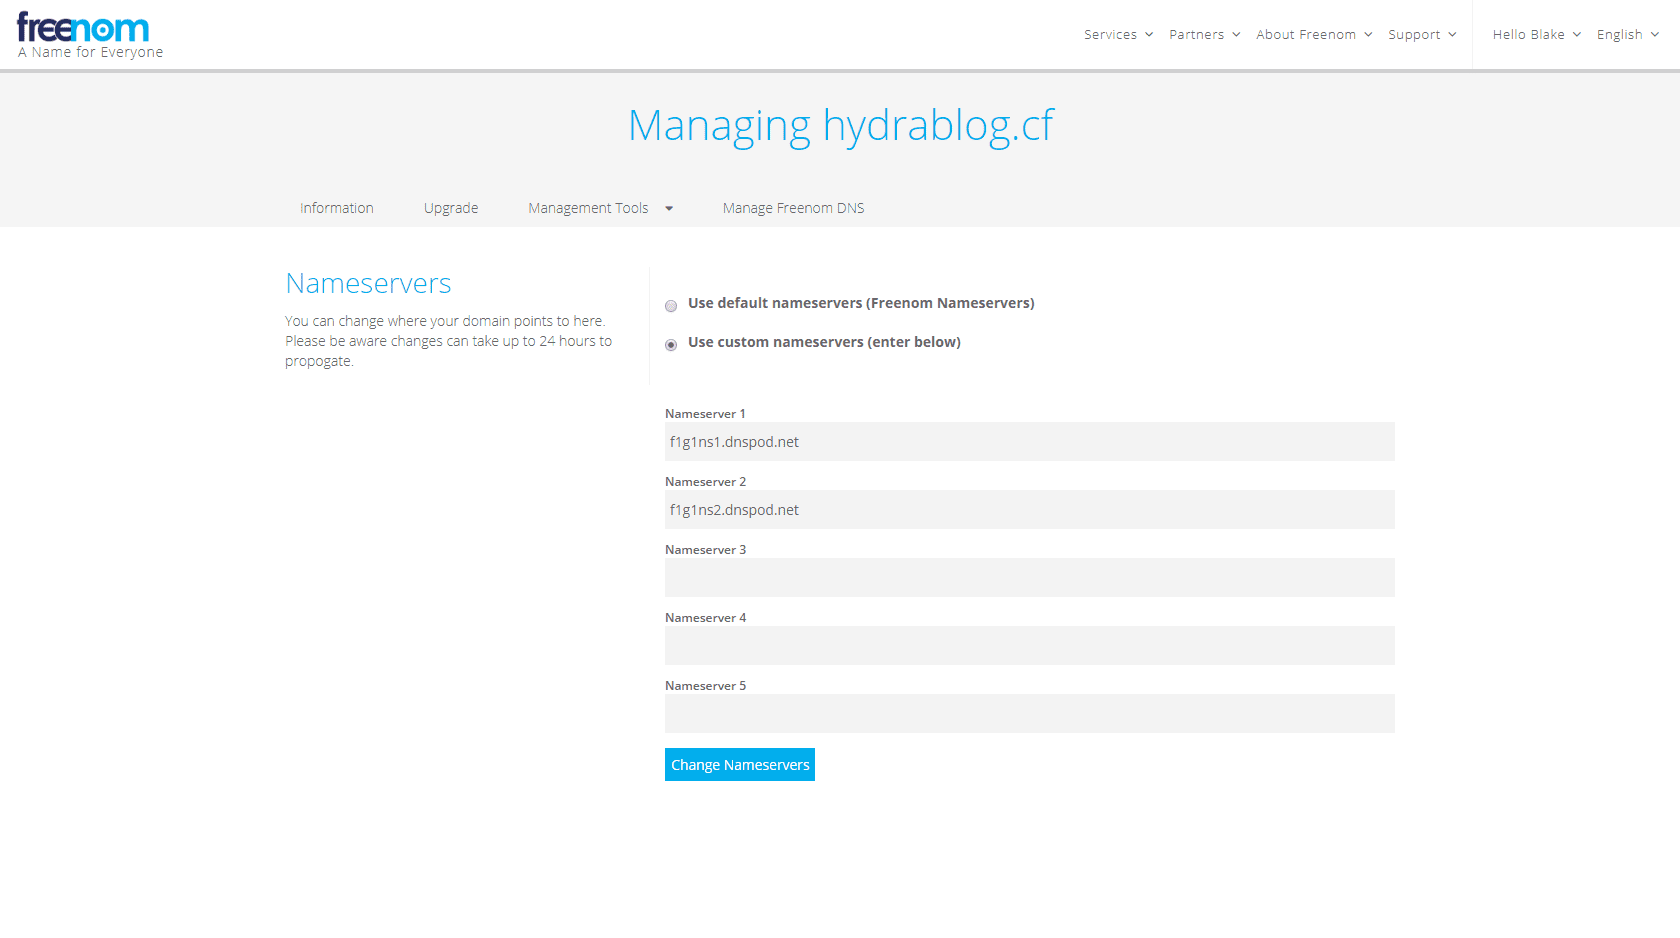Select the Nameserver 4 input box
The image size is (1680, 938).
click(x=1029, y=646)
